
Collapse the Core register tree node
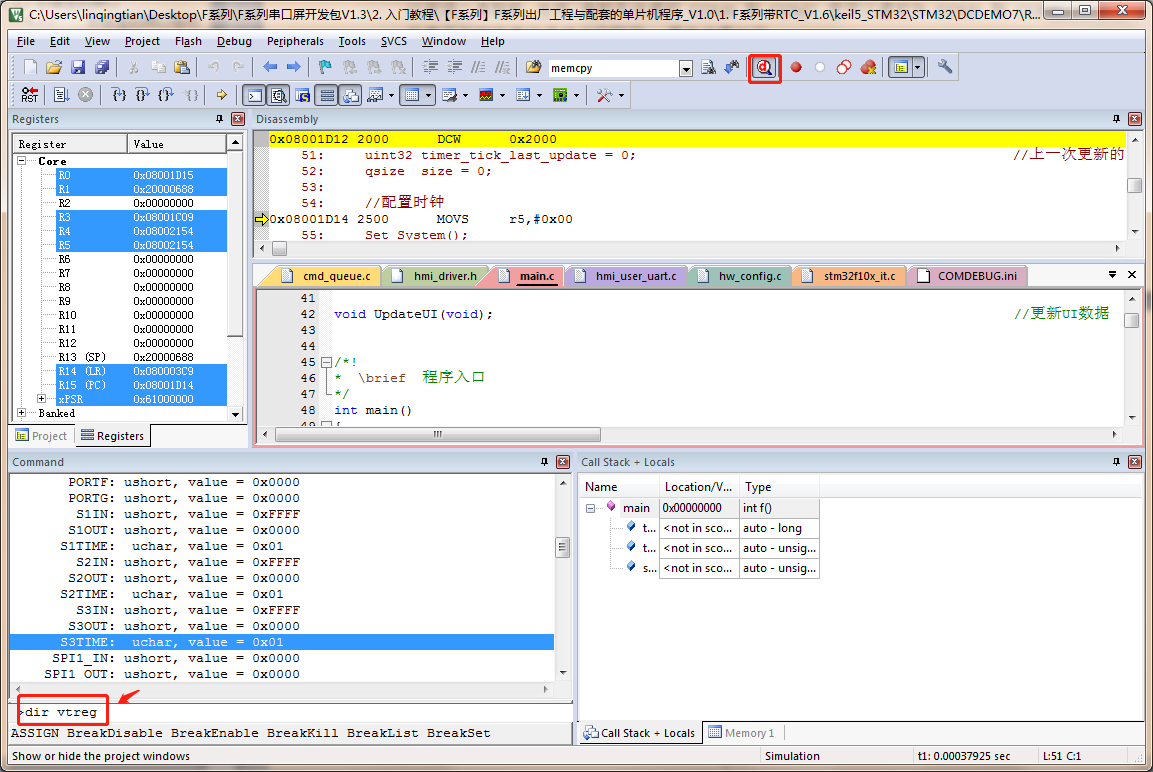point(23,161)
